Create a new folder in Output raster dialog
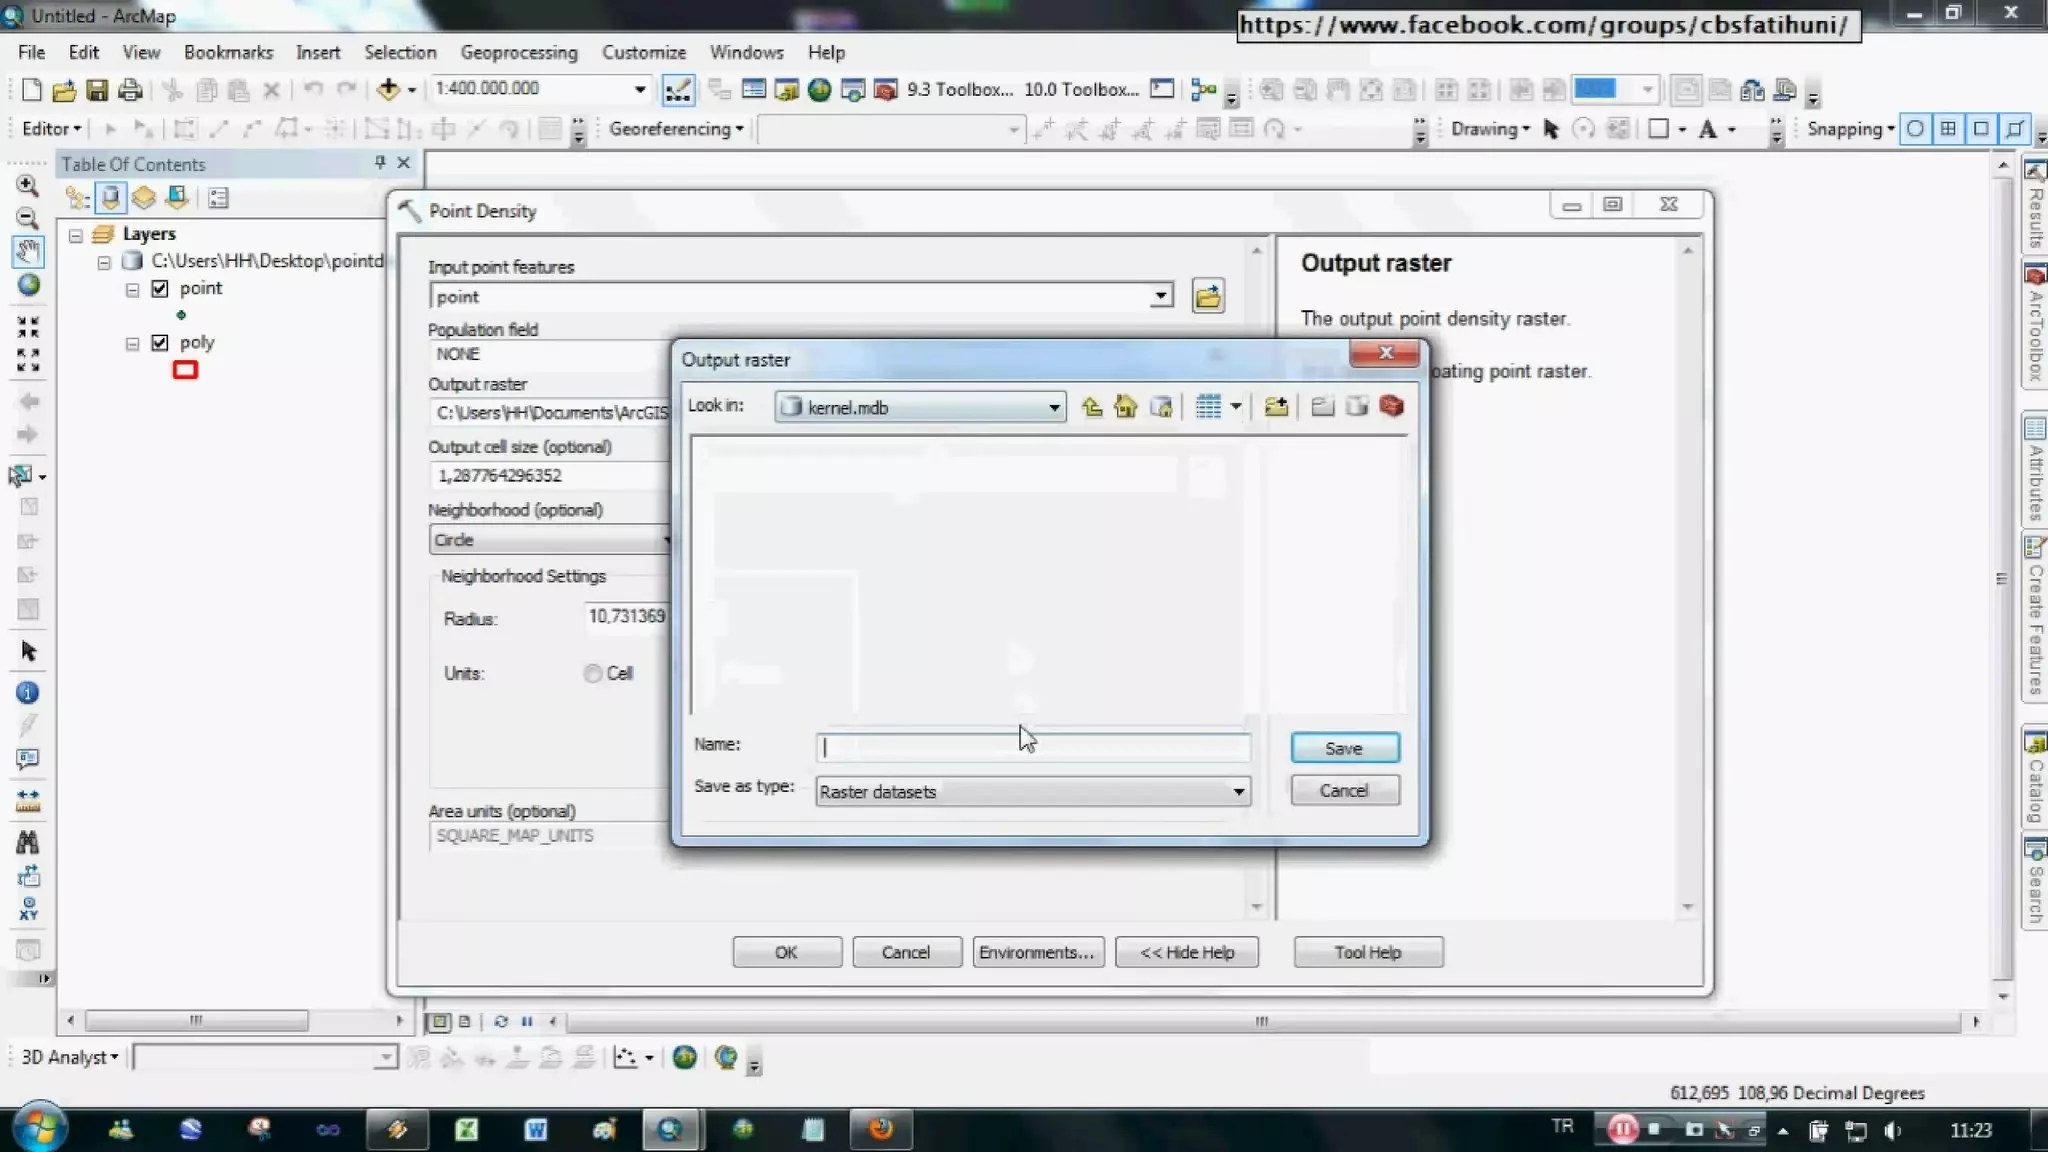Screen dimensions: 2048x1152 (x=1276, y=407)
